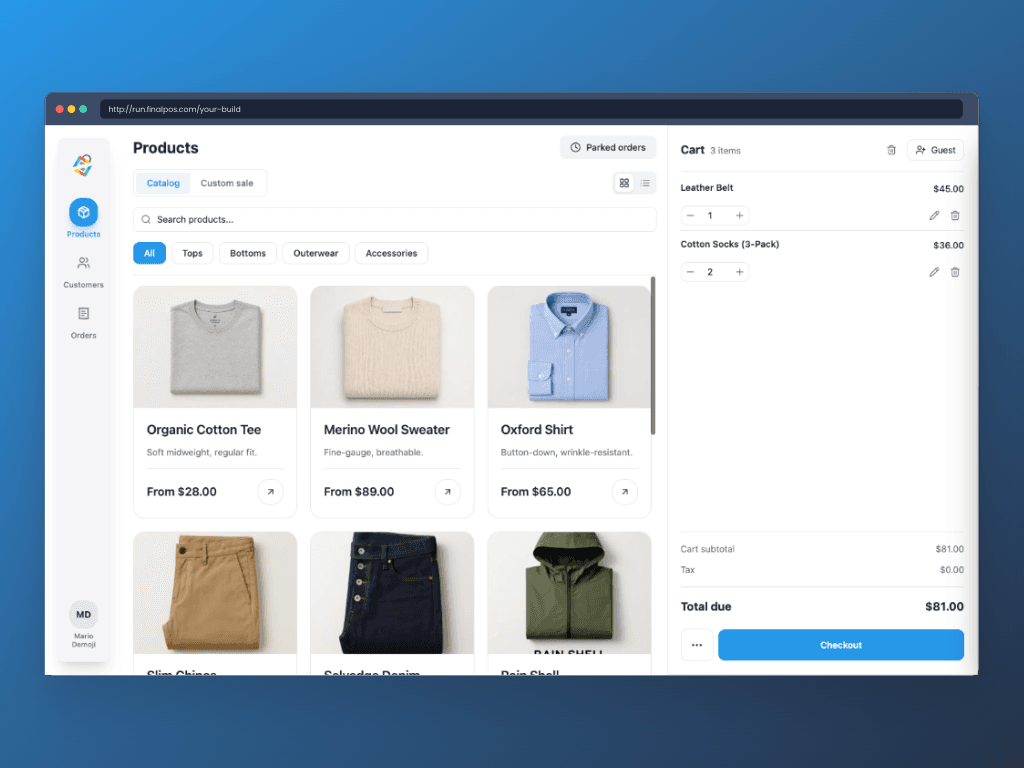Click the Merino Wool Sweater image

coord(392,347)
